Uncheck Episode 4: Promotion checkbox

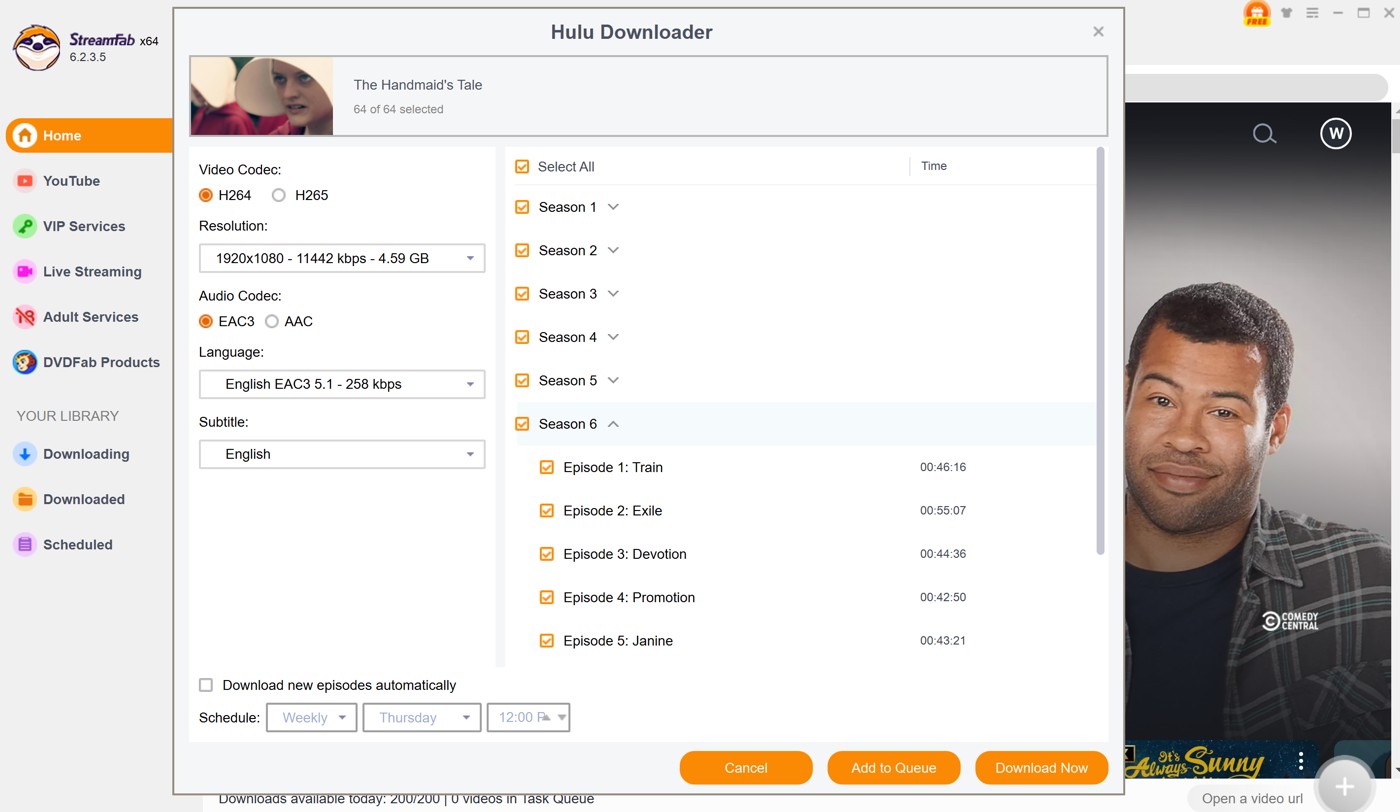pyautogui.click(x=547, y=597)
